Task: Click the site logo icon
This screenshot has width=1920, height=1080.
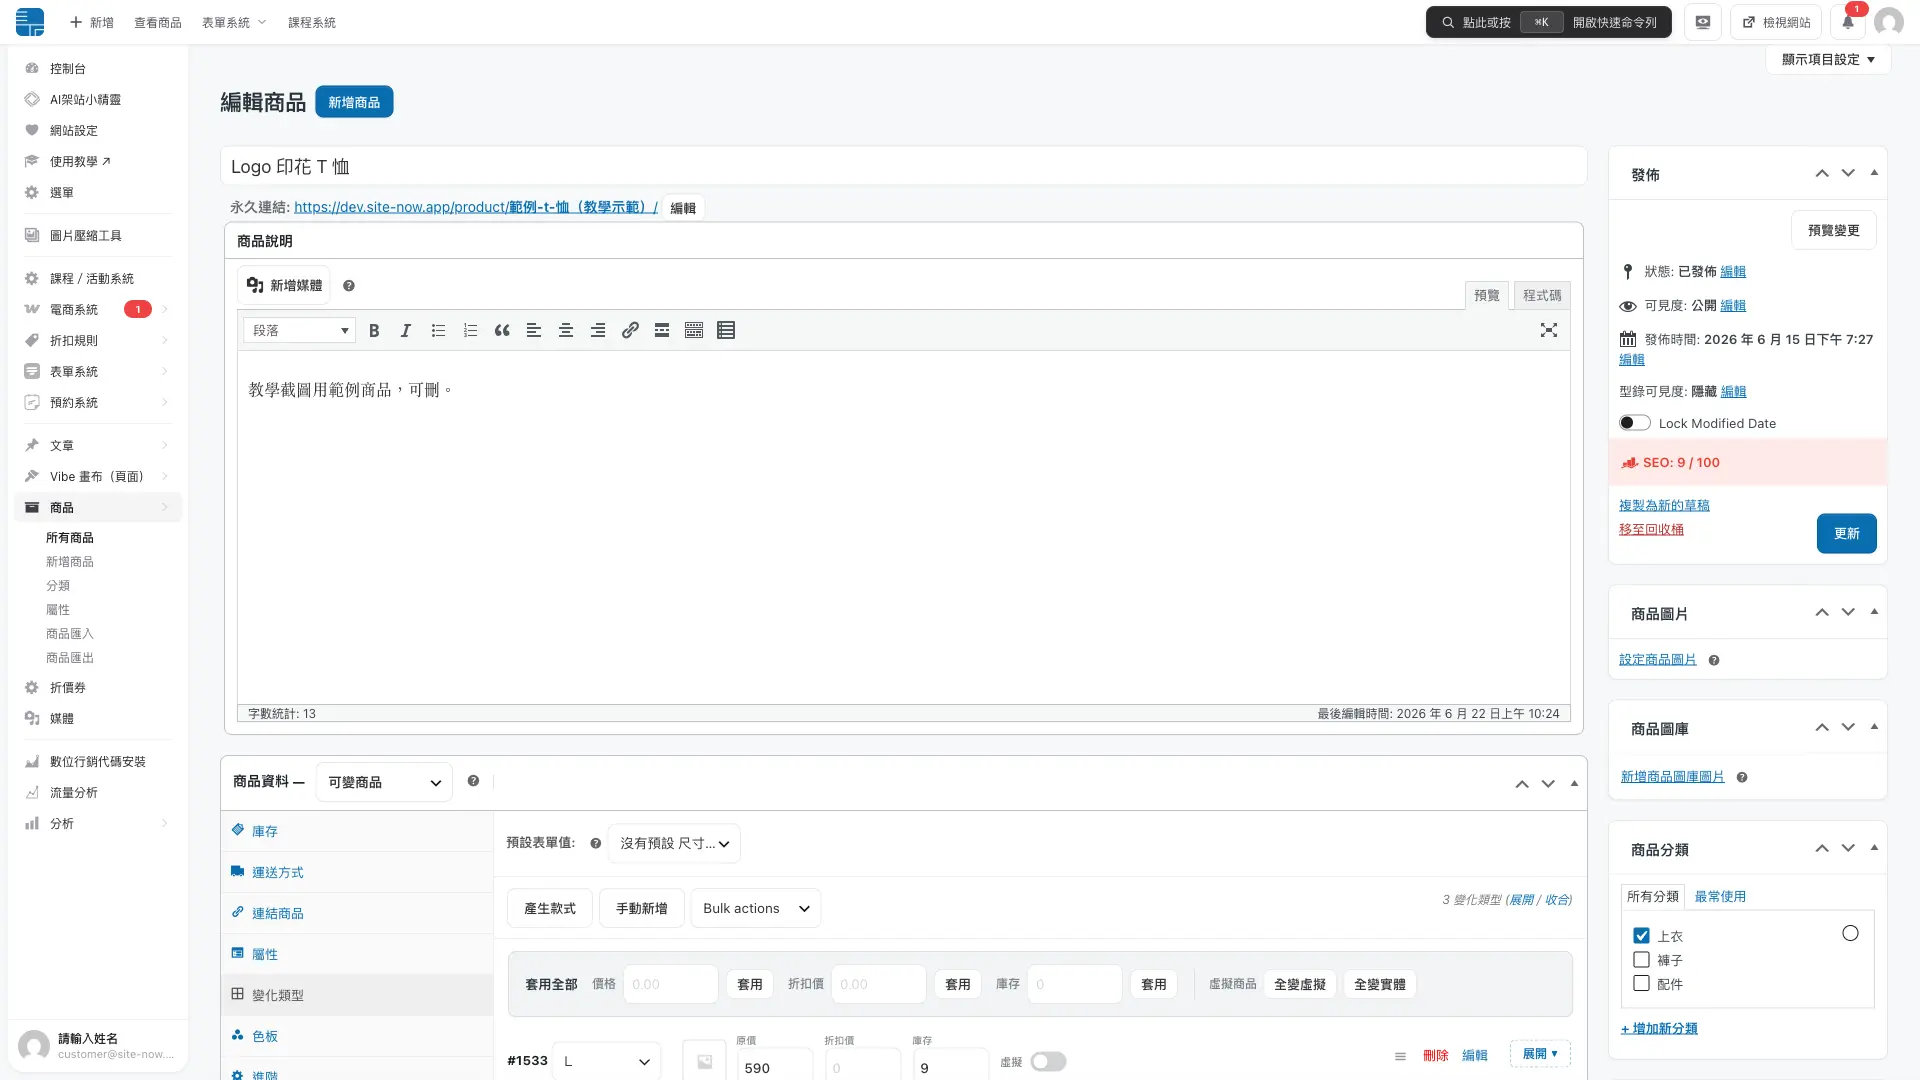Action: pos(30,22)
